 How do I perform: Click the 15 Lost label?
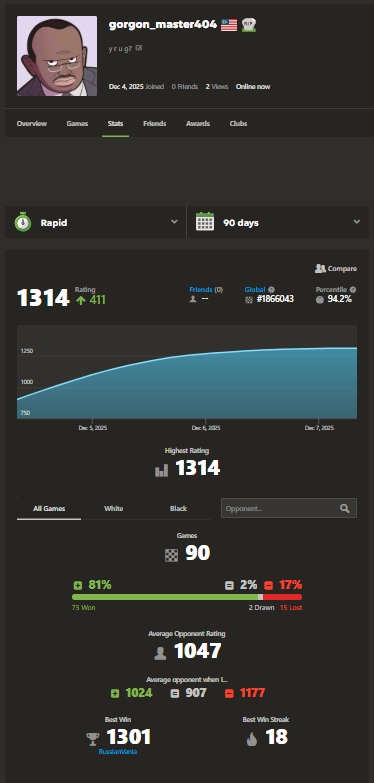point(291,608)
